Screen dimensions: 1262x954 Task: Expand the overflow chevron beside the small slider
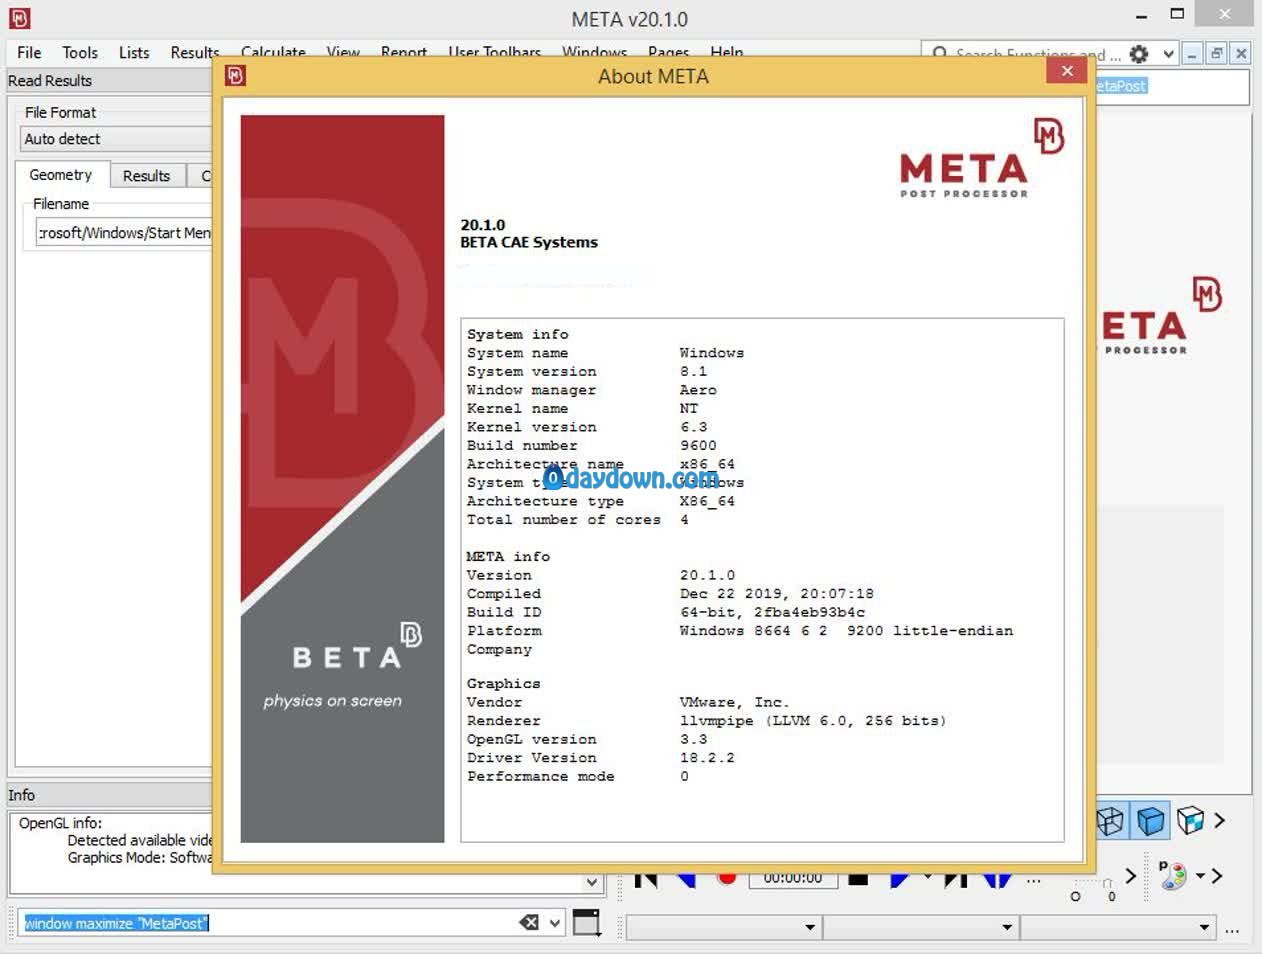pyautogui.click(x=1130, y=876)
